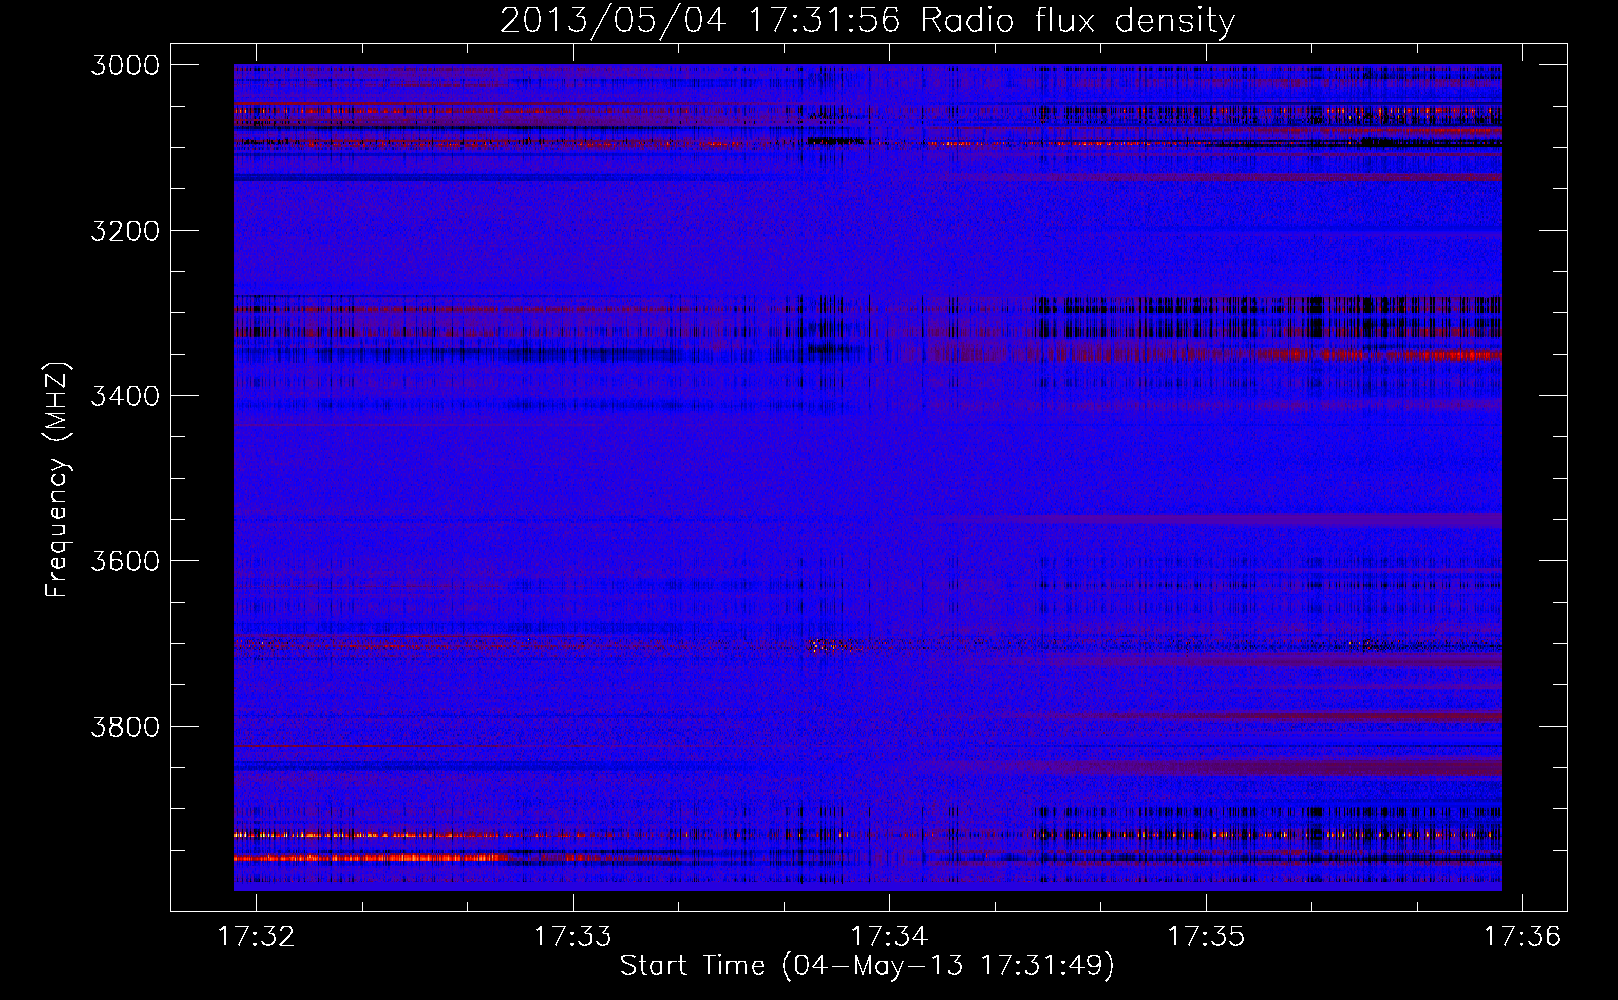The height and width of the screenshot is (1000, 1618).
Task: Click the 17:34 time tick label
Action: [889, 936]
